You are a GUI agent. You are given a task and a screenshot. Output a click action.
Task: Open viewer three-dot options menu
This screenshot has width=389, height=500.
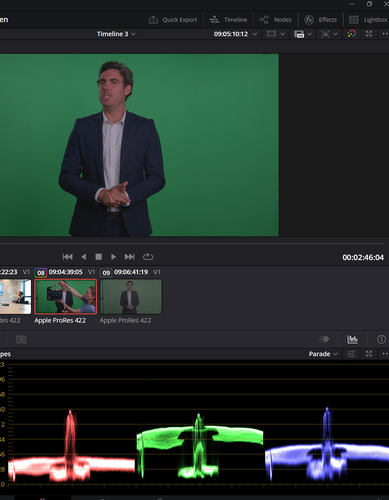(385, 34)
